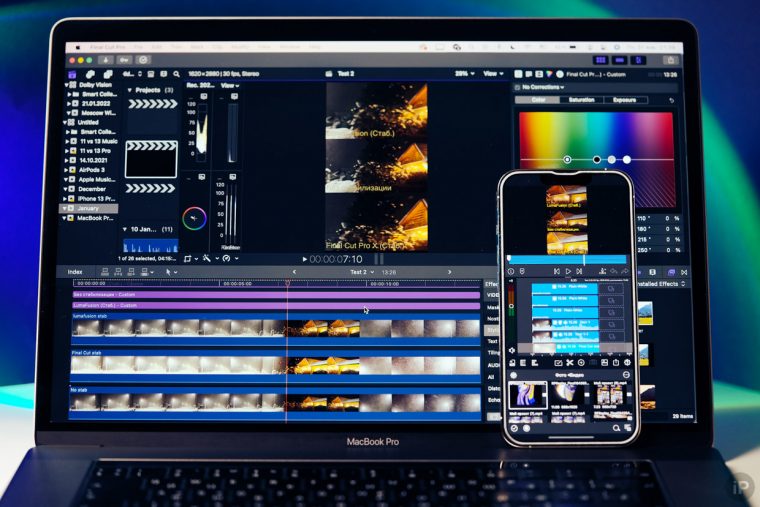The height and width of the screenshot is (507, 760).
Task: Open the retime speed dropdown
Action: [x=229, y=259]
